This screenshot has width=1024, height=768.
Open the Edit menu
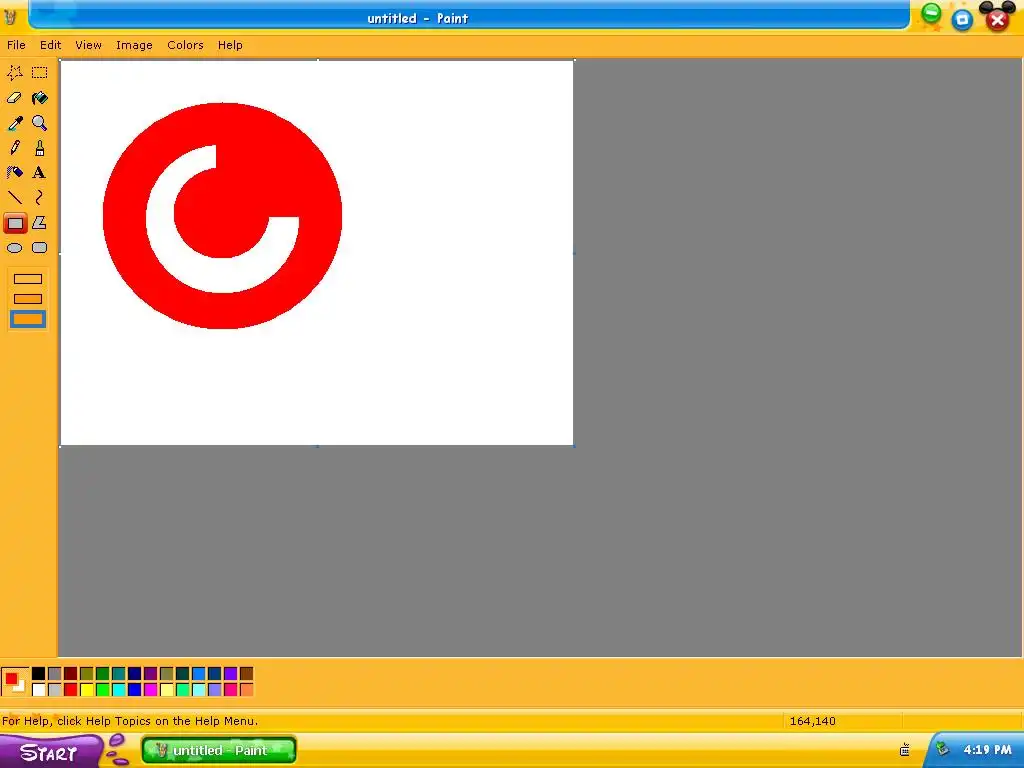click(50, 45)
